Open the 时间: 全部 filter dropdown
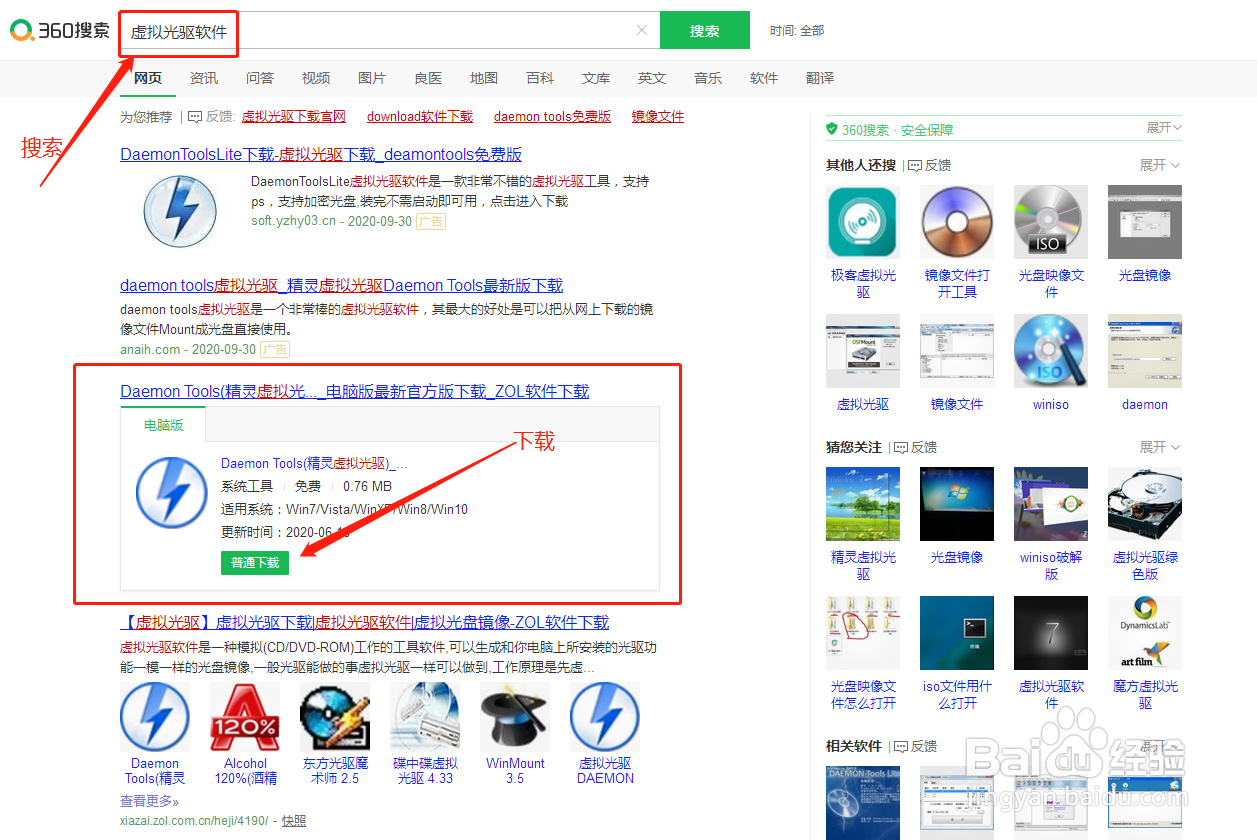The width and height of the screenshot is (1257, 840). pyautogui.click(x=797, y=31)
